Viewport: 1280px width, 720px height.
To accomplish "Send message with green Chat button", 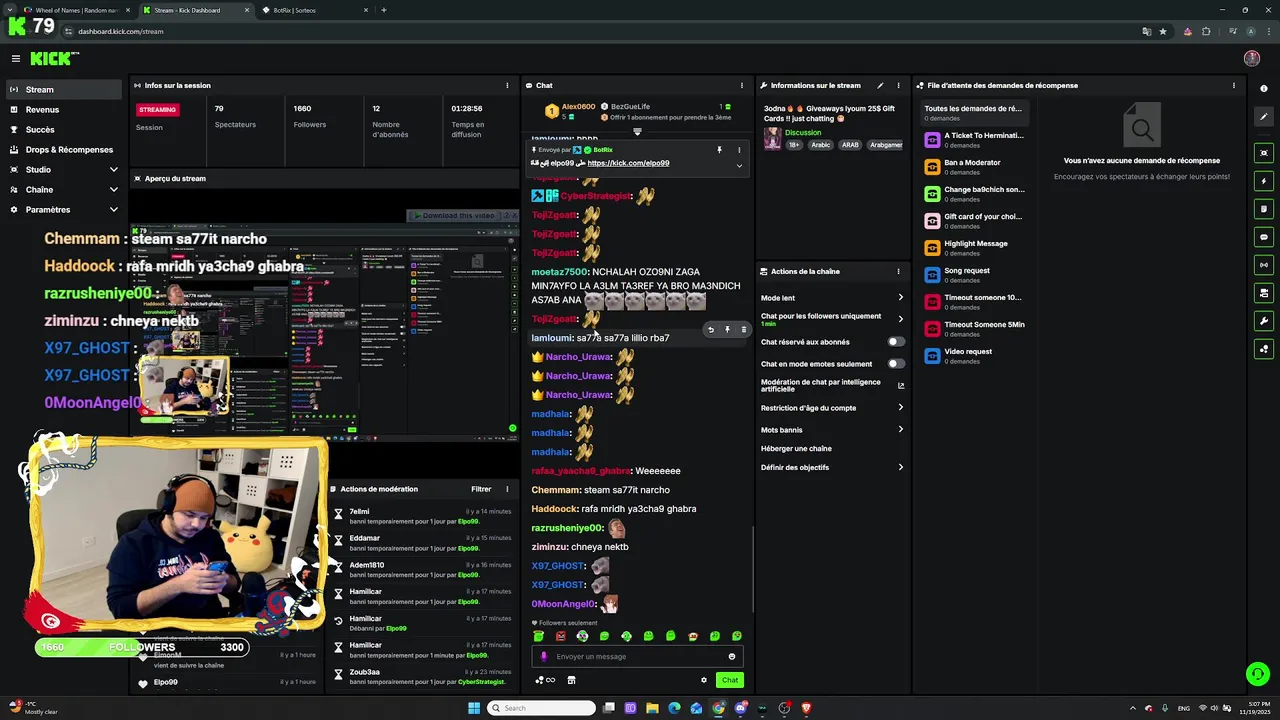I will (730, 680).
